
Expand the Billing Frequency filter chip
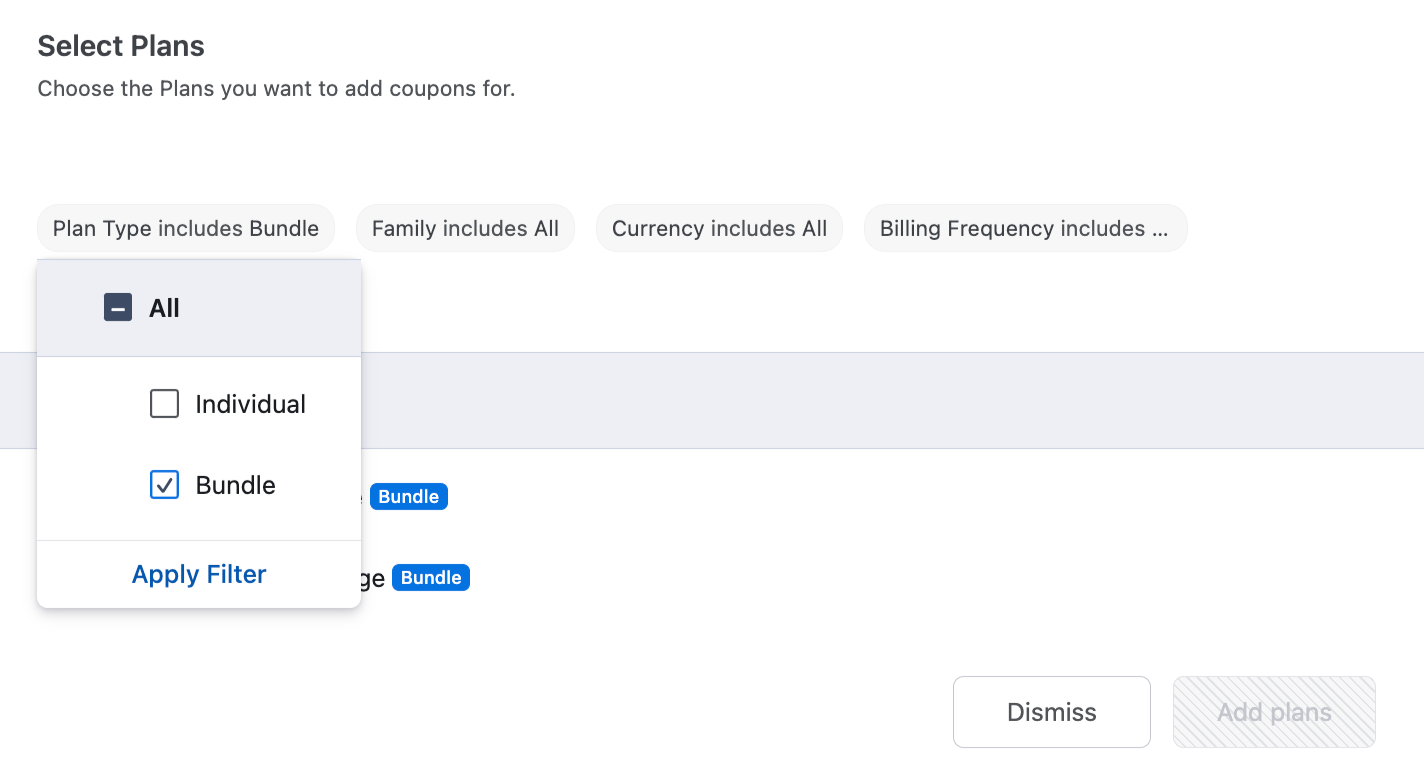coord(1025,228)
